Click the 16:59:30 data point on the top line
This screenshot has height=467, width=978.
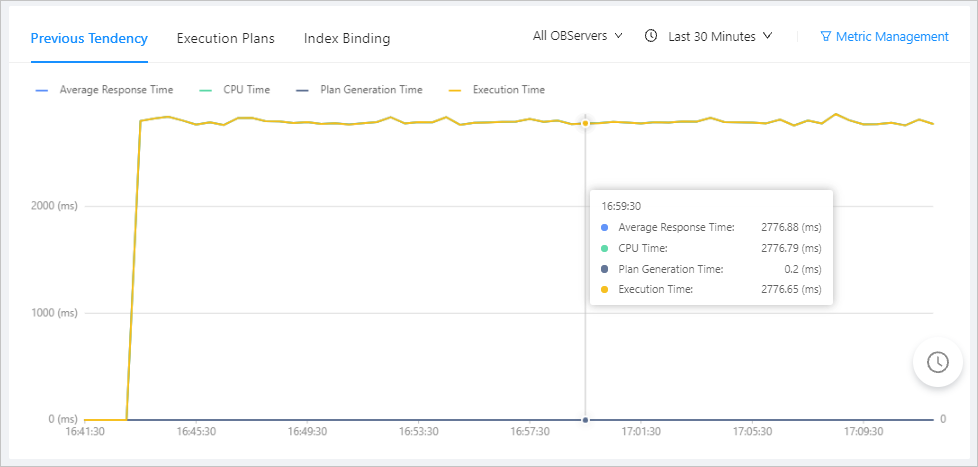[585, 123]
